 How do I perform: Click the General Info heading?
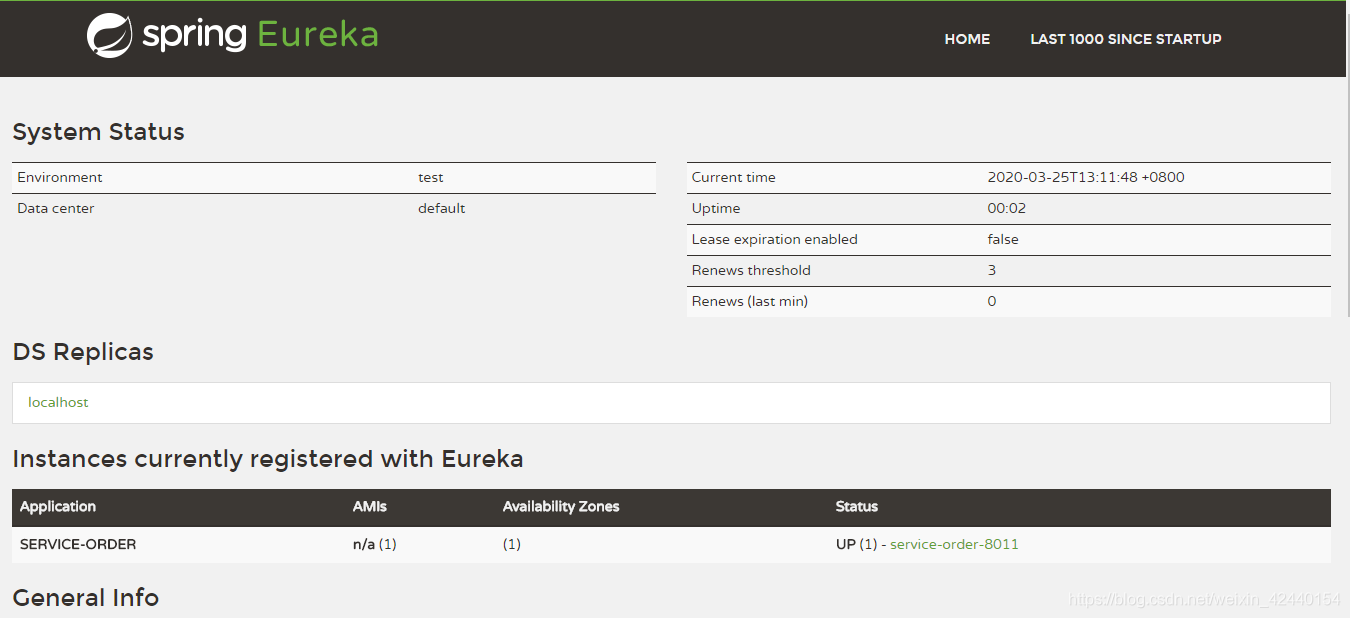(x=86, y=598)
